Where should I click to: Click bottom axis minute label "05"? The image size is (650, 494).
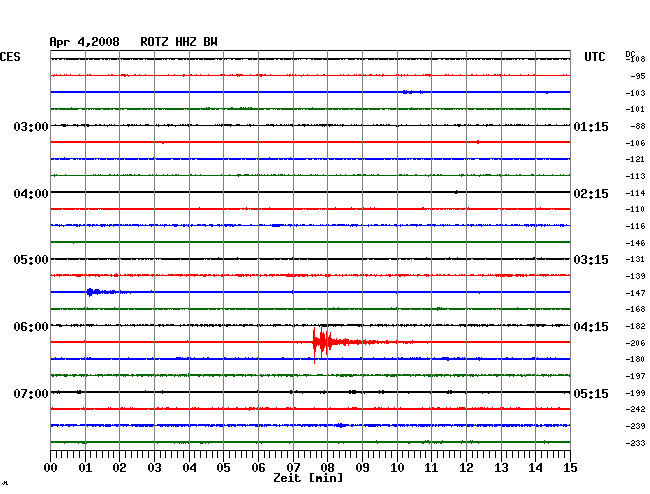coord(223,468)
